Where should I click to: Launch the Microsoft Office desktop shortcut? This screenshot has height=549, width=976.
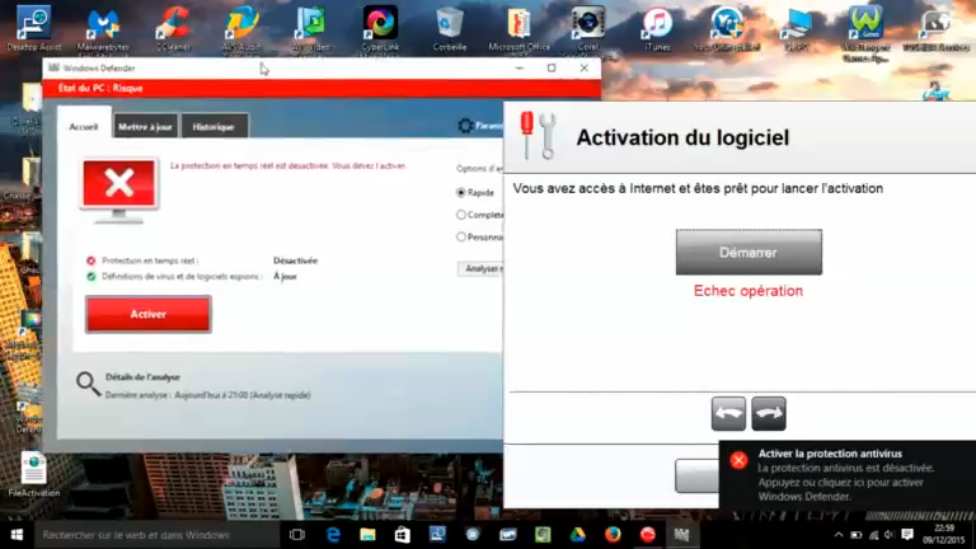point(518,27)
